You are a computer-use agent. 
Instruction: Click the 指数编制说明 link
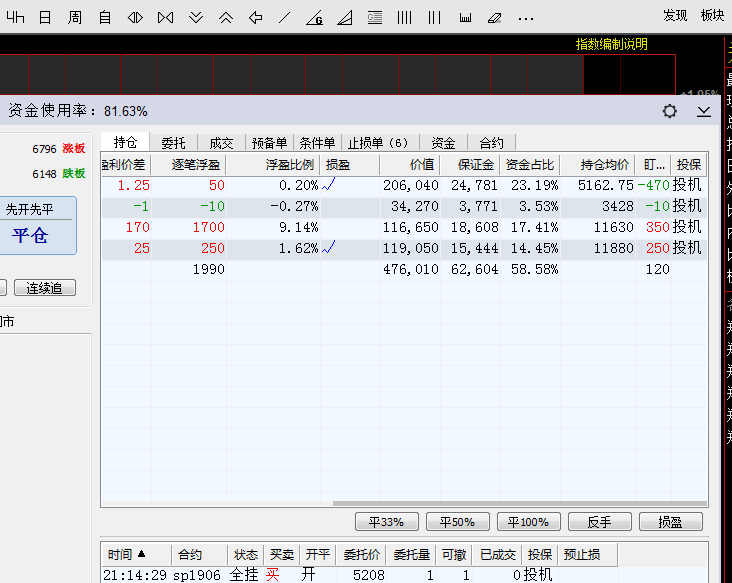[x=611, y=44]
